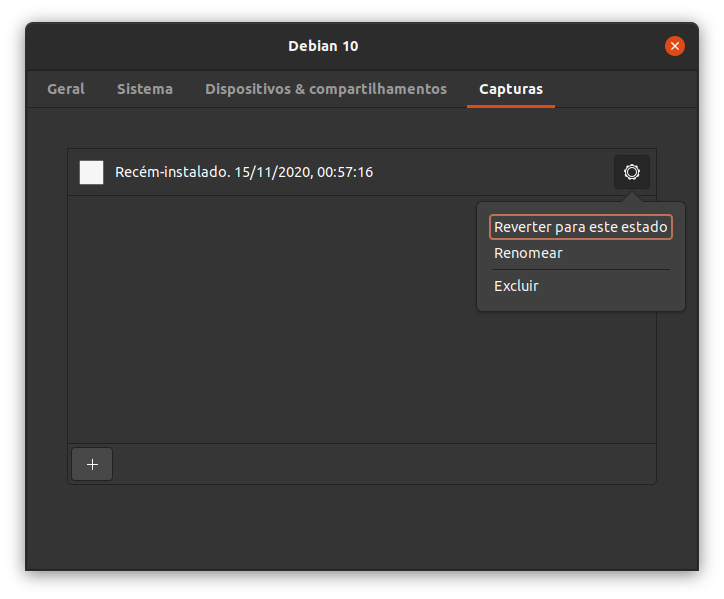Choose Excluir to delete the snapshot
Image resolution: width=724 pixels, height=599 pixels.
(x=516, y=286)
